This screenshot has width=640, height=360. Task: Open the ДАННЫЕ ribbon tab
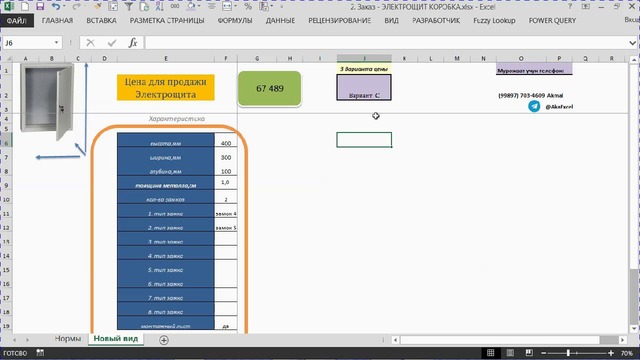(280, 20)
